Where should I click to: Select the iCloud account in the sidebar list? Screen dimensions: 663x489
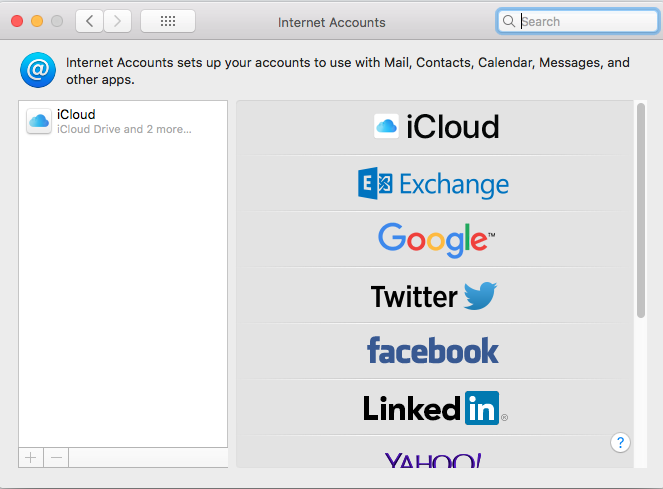(123, 121)
